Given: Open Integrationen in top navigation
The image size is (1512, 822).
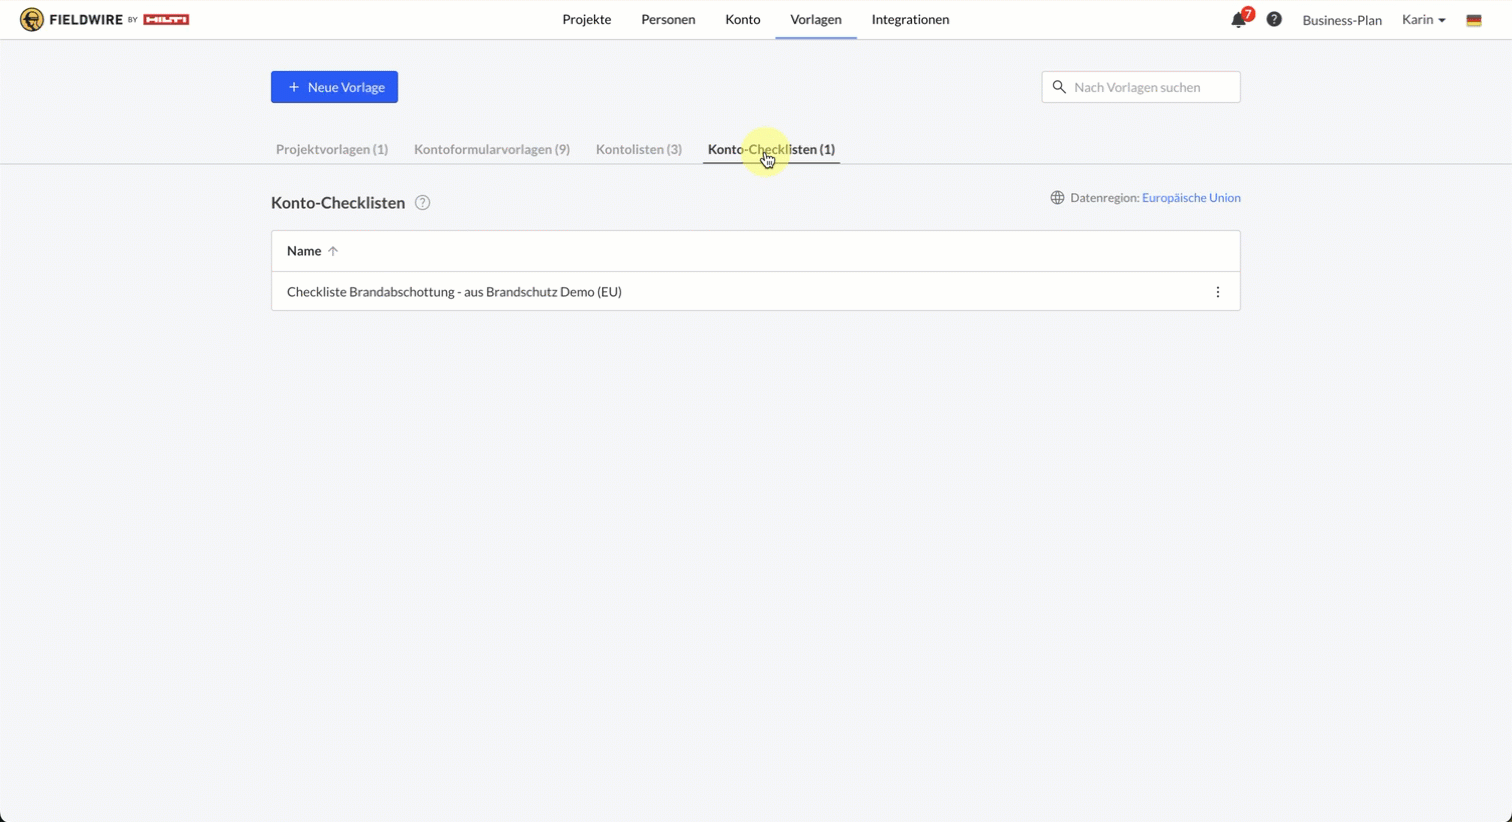Looking at the screenshot, I should 910,19.
